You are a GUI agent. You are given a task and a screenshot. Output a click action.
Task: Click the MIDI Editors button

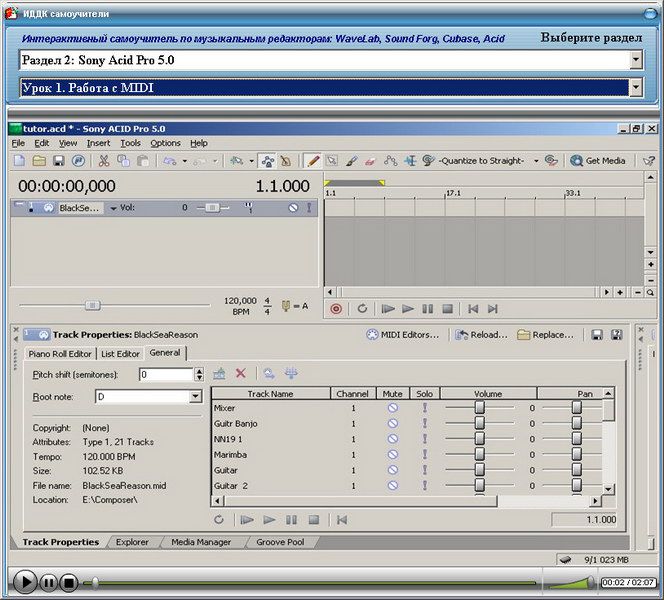click(403, 335)
